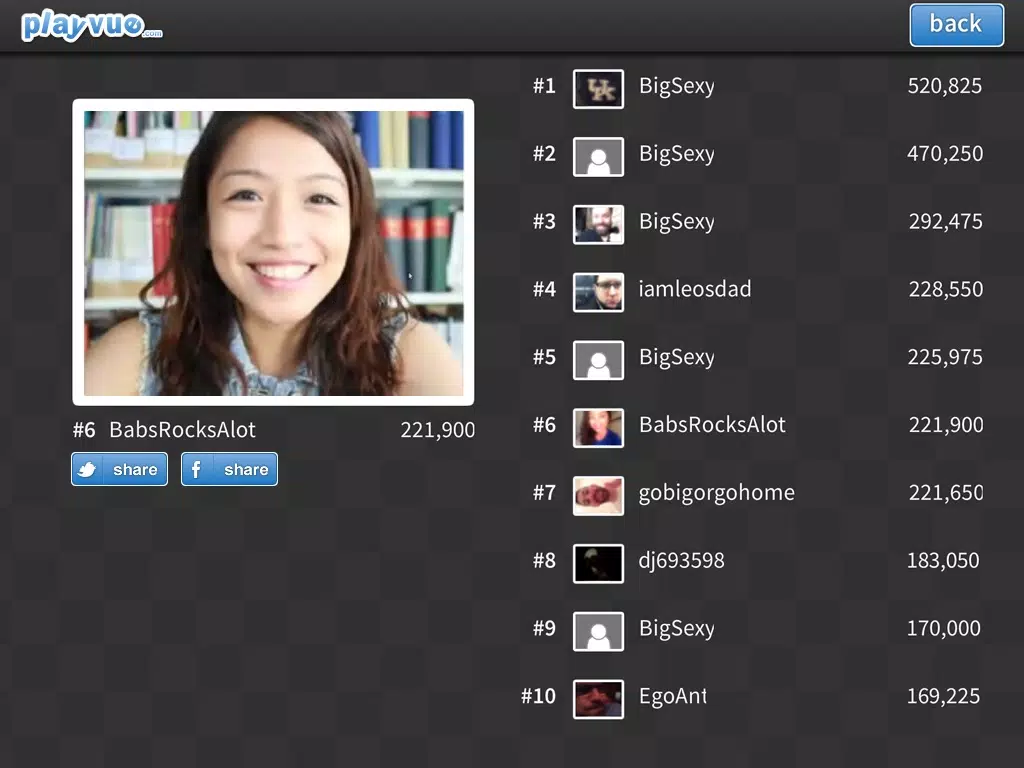Select rank #9 default avatar icon
Viewport: 1024px width, 768px height.
(x=598, y=632)
